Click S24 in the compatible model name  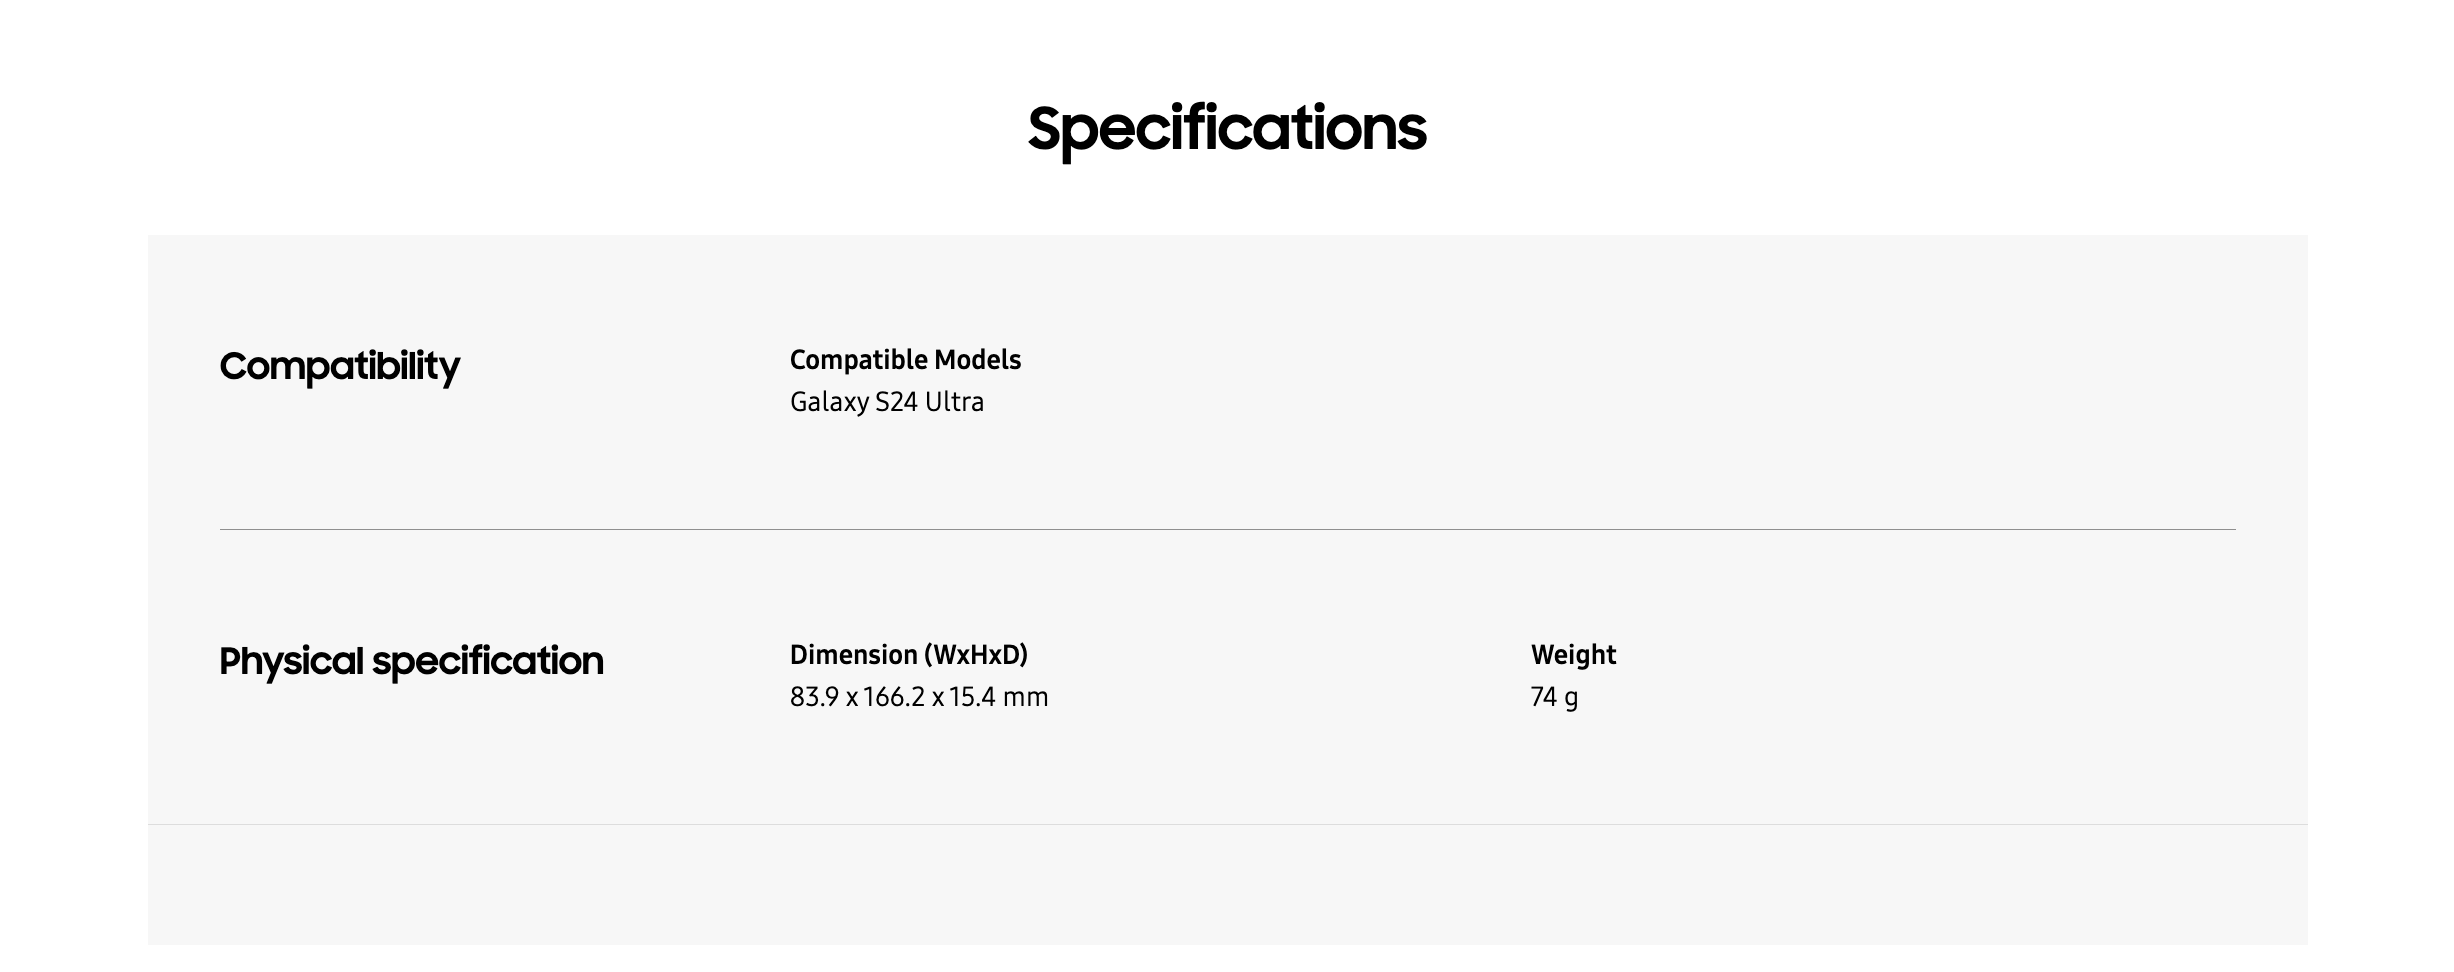(896, 402)
